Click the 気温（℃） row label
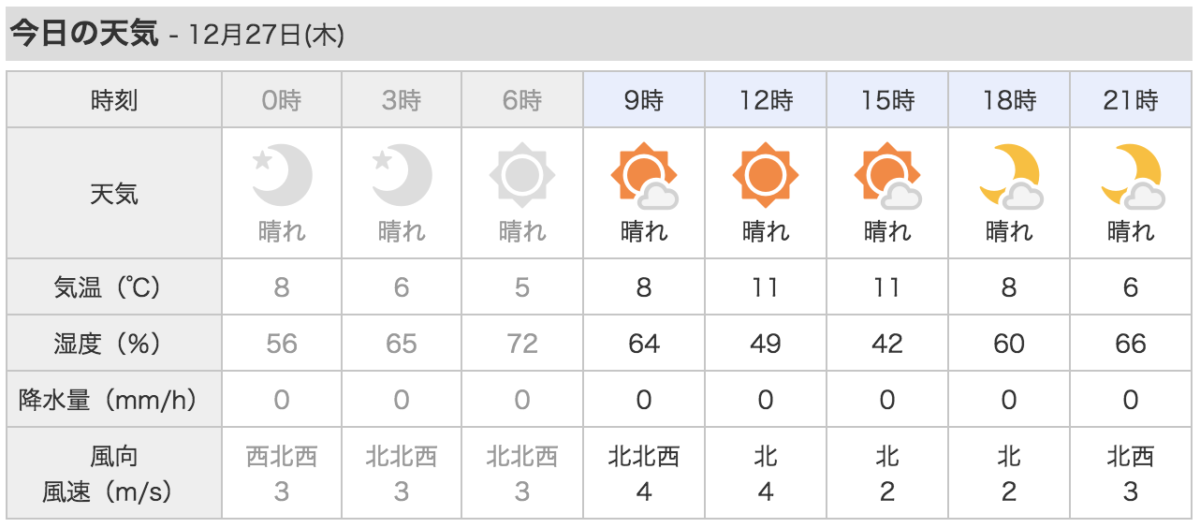1200x528 pixels. (x=114, y=288)
